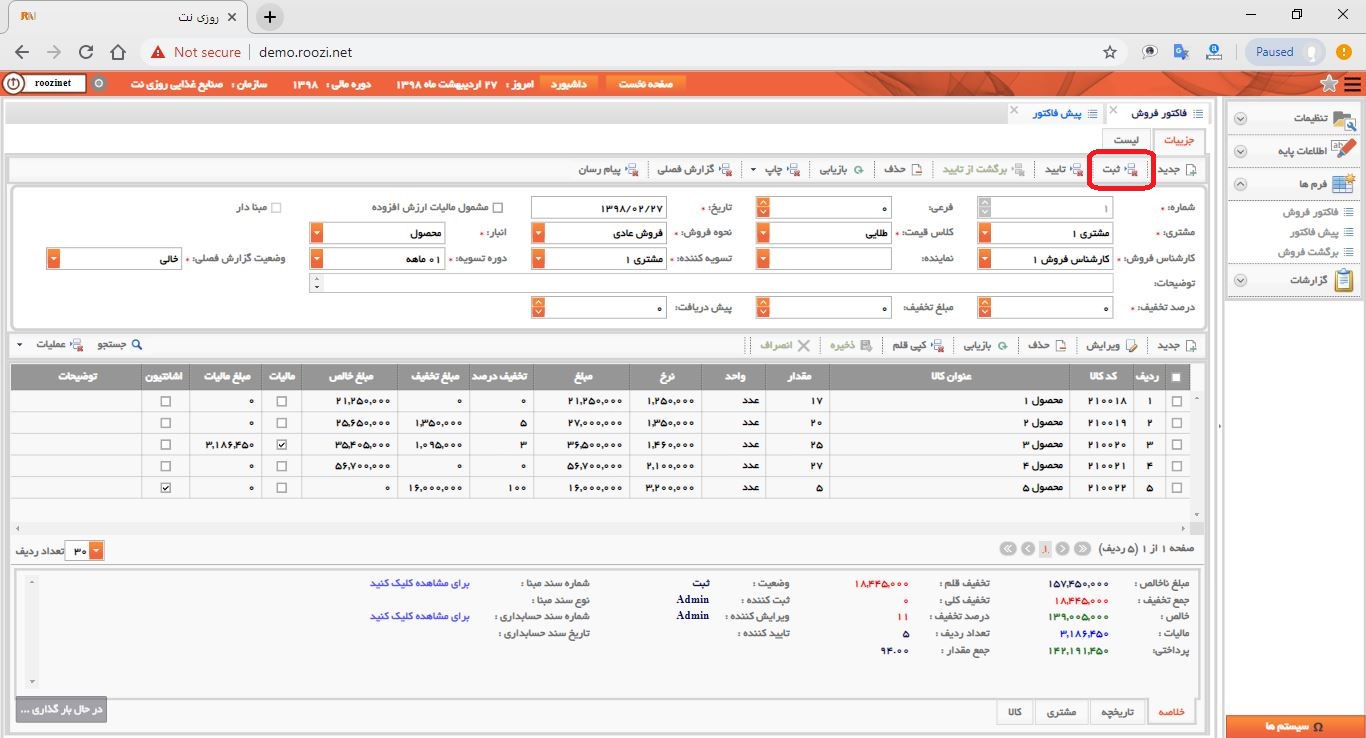Check the اشانتیون checkbox on the محصول ۱ row

tap(166, 401)
